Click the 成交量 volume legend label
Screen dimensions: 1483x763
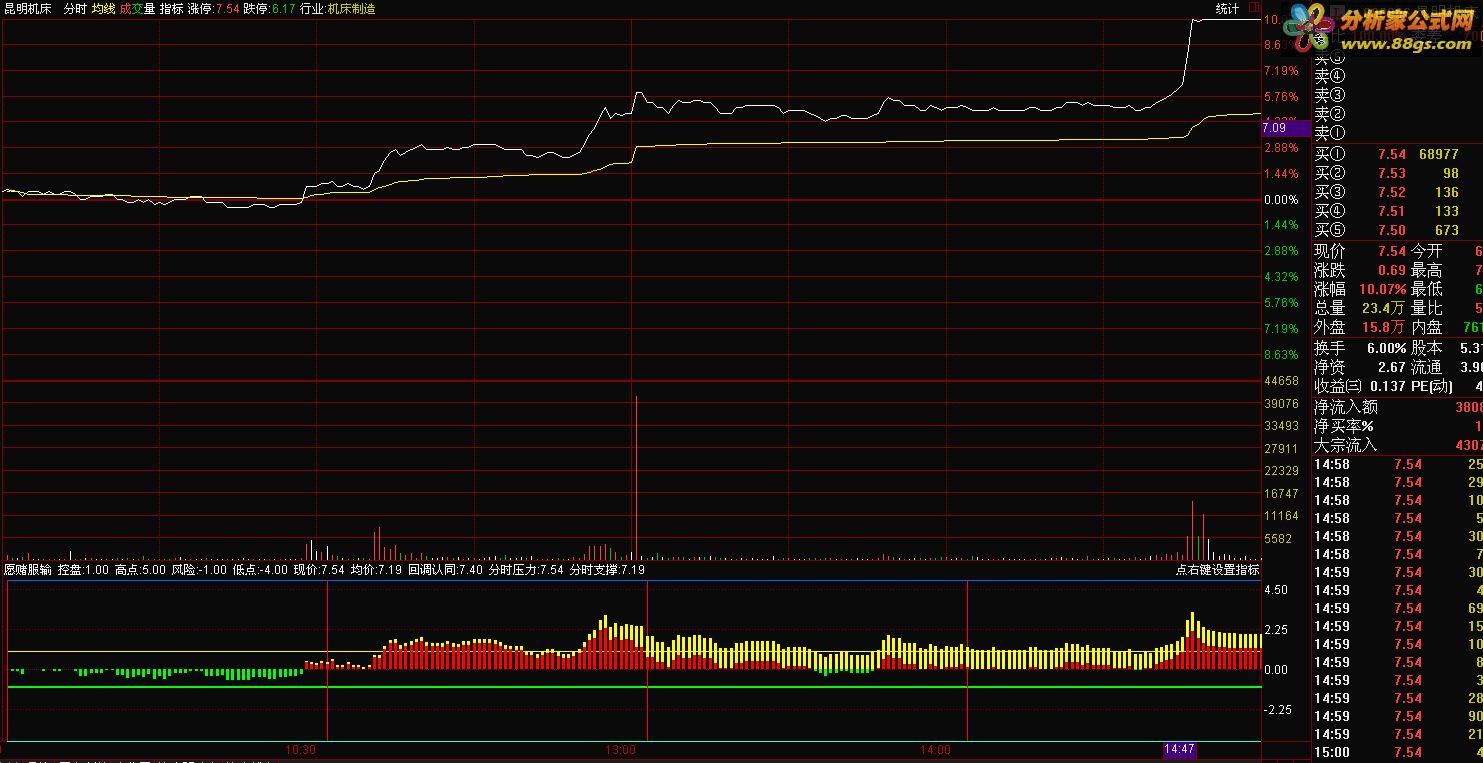pyautogui.click(x=137, y=8)
